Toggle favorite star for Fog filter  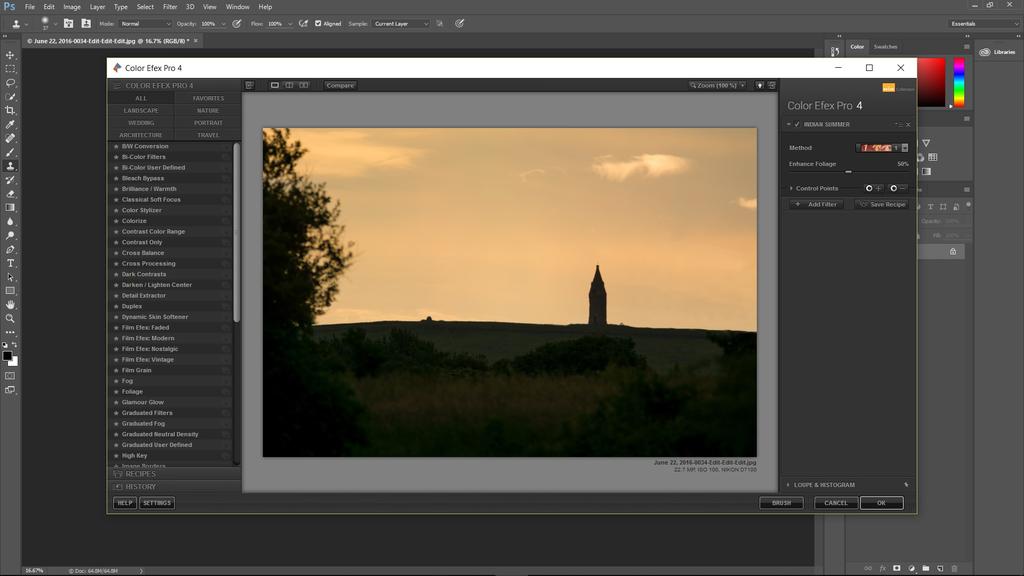tap(115, 381)
